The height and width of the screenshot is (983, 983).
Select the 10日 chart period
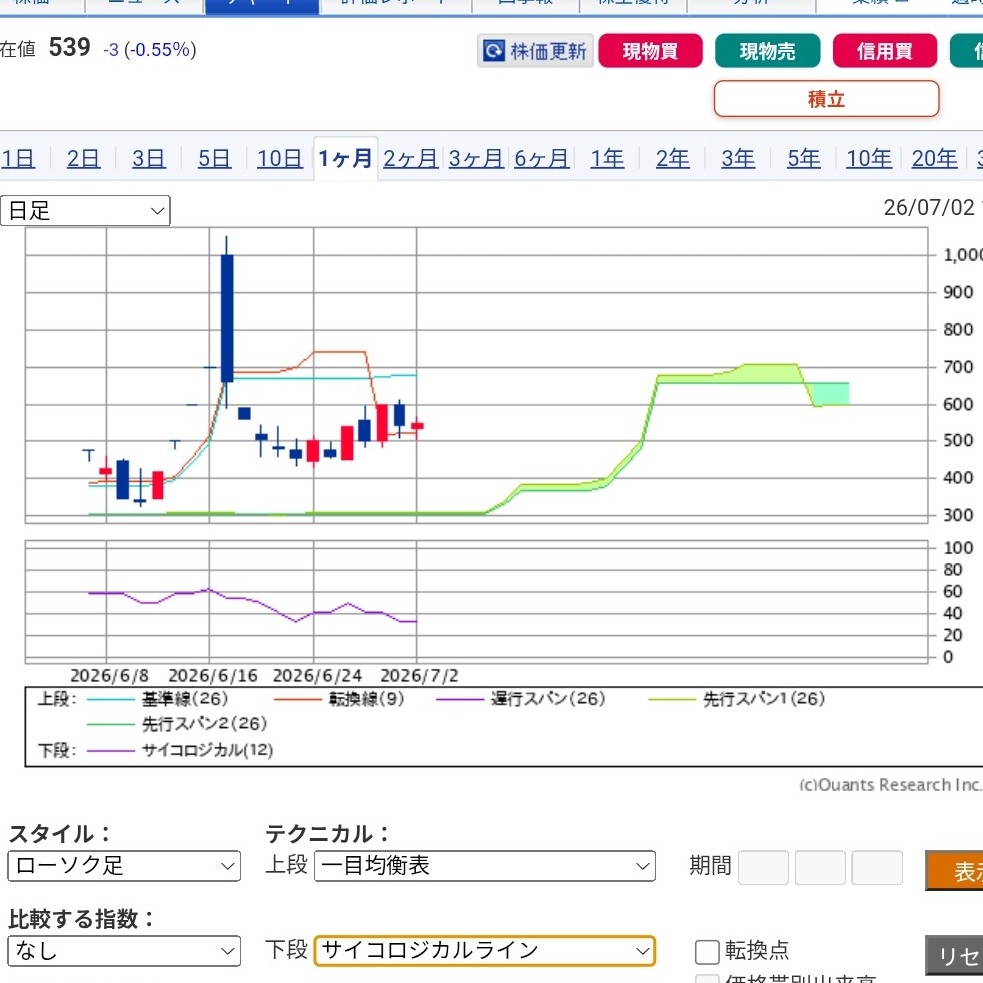coord(280,159)
